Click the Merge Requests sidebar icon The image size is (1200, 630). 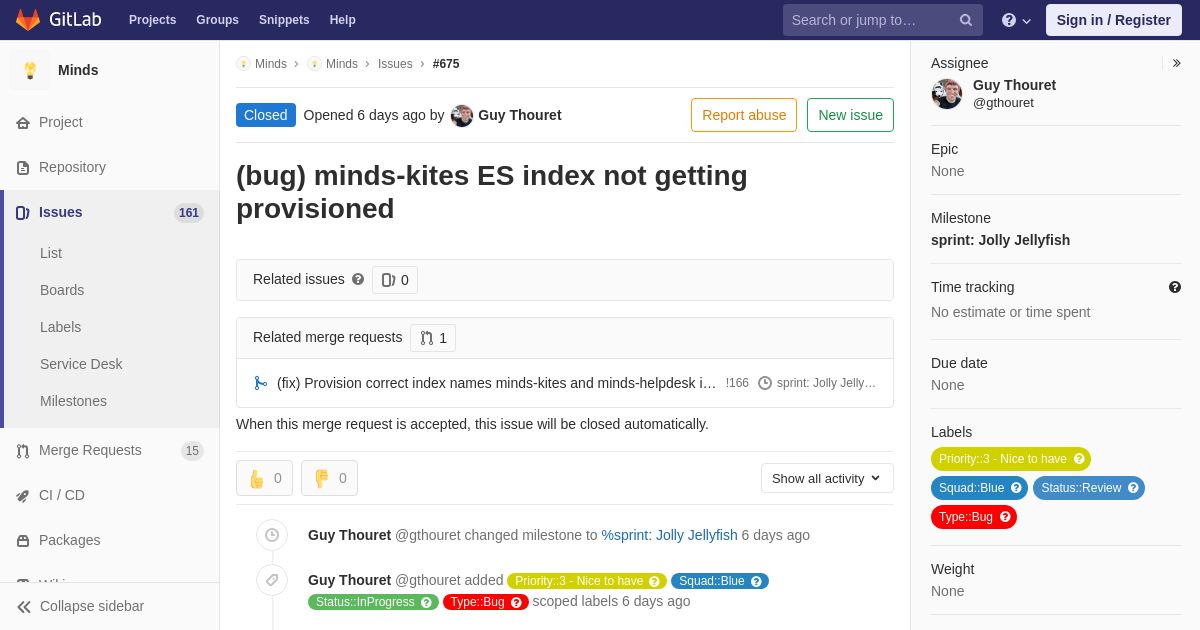point(23,451)
